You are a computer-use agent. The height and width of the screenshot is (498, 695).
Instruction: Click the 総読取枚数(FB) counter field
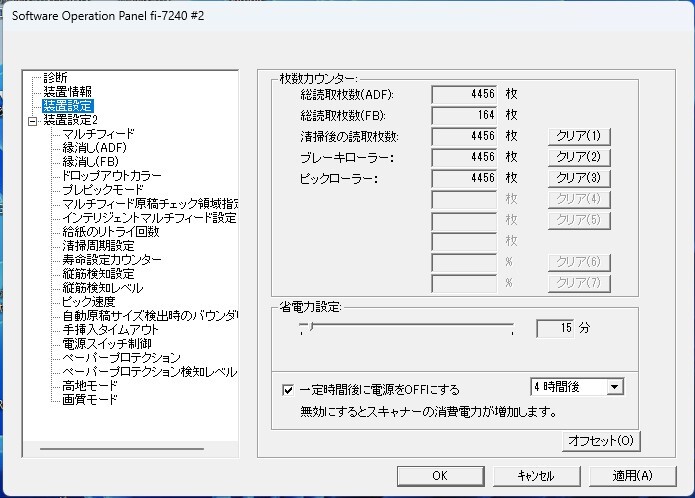point(464,115)
